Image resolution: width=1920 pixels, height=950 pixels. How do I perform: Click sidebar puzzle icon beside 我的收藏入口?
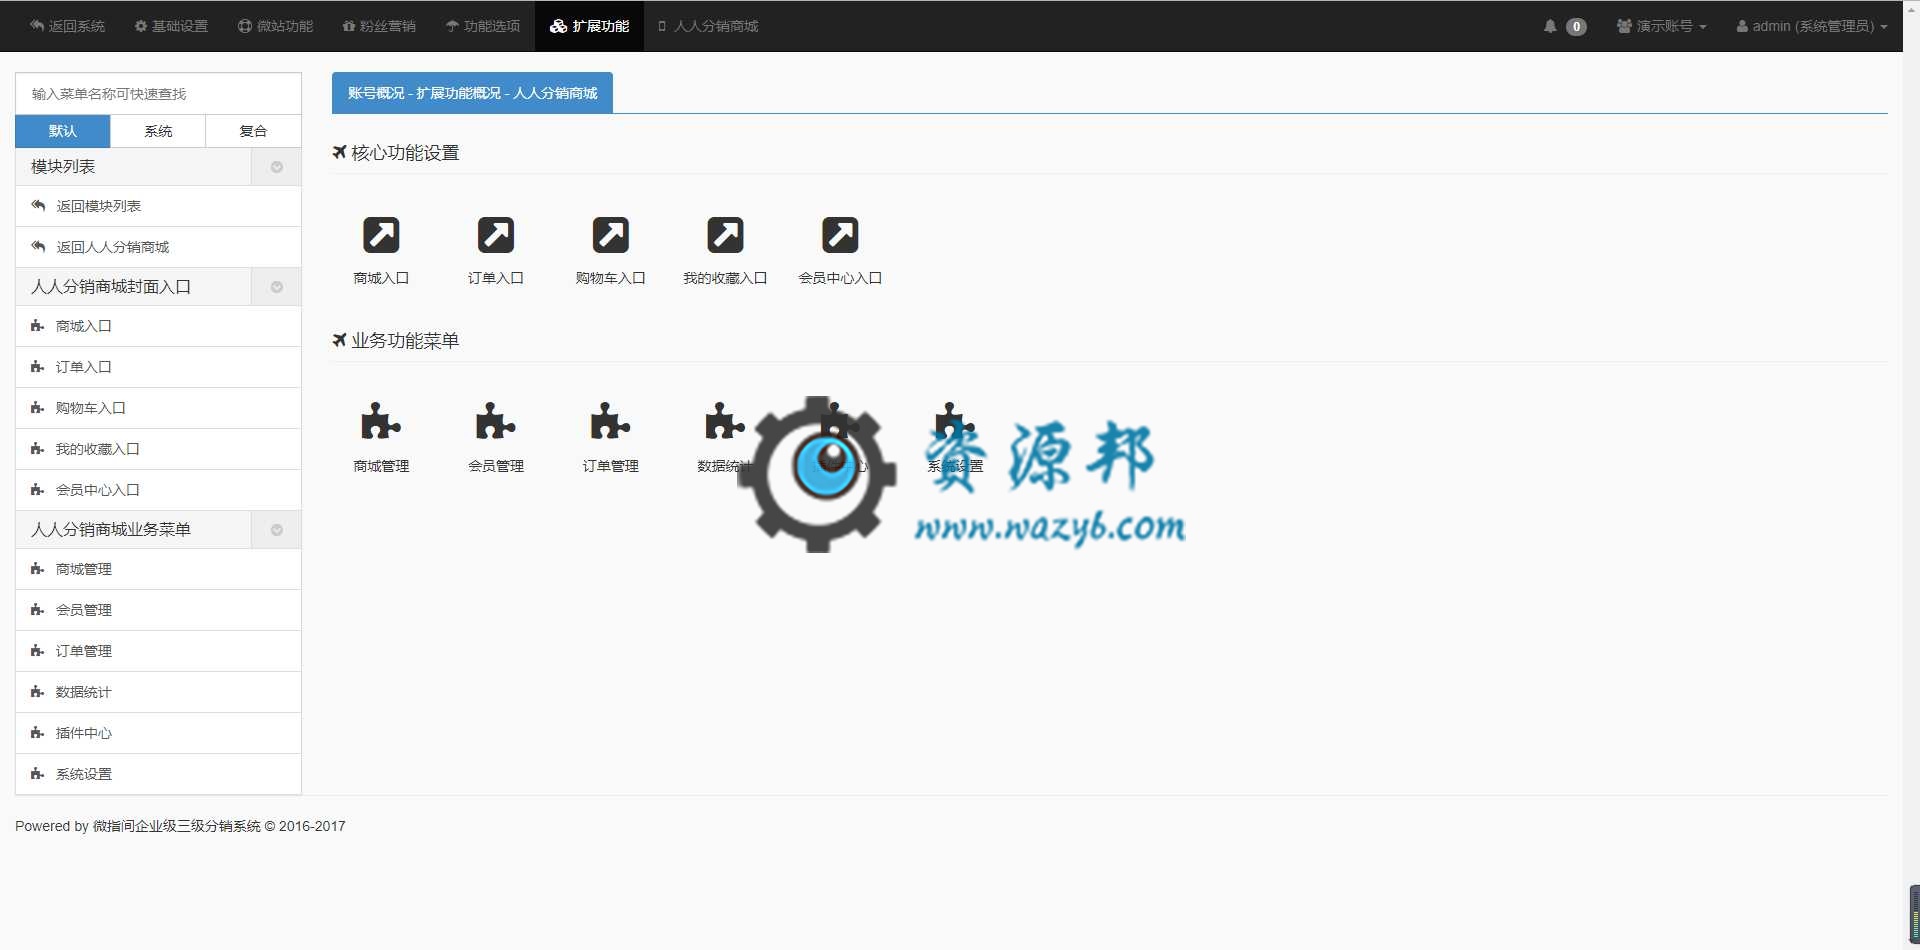[x=38, y=449]
